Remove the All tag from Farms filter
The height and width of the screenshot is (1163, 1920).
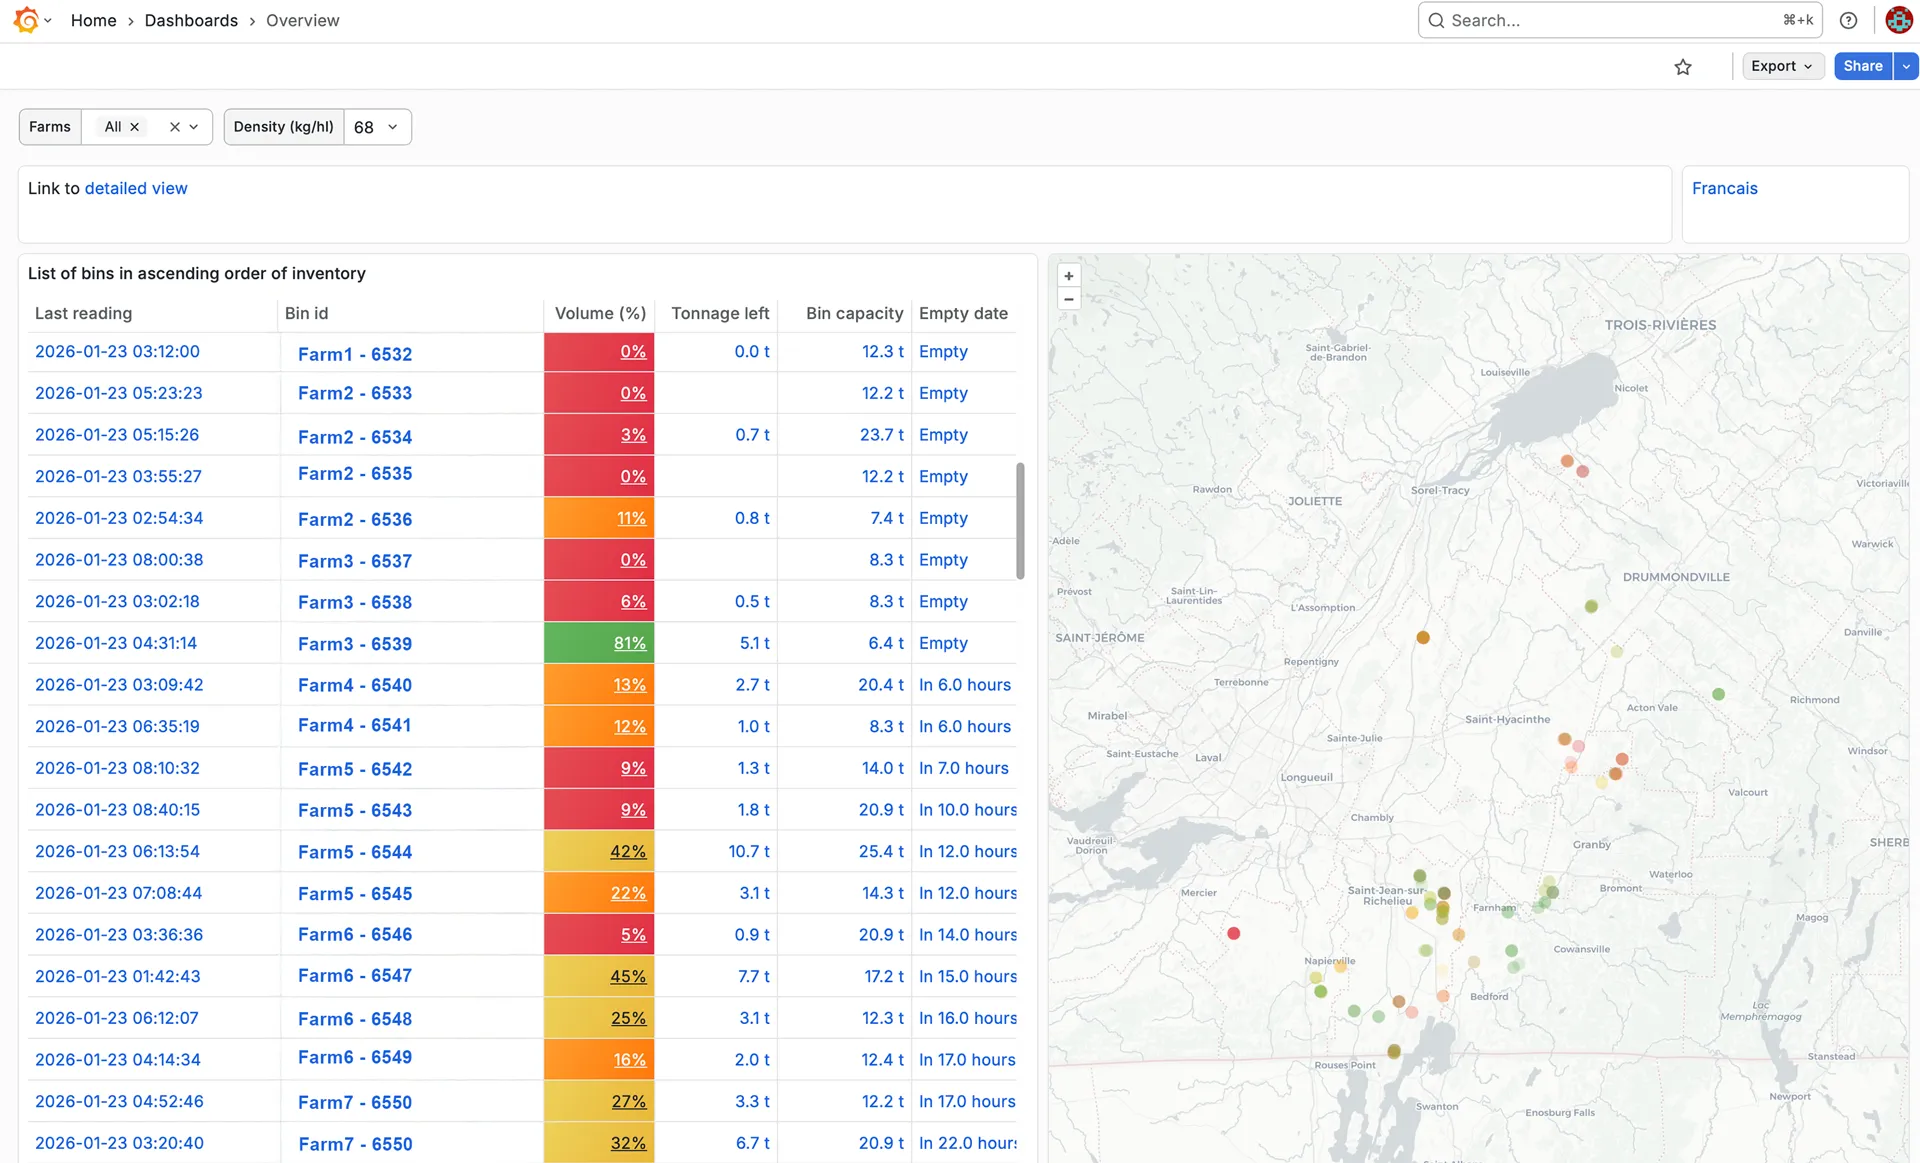pos(134,127)
